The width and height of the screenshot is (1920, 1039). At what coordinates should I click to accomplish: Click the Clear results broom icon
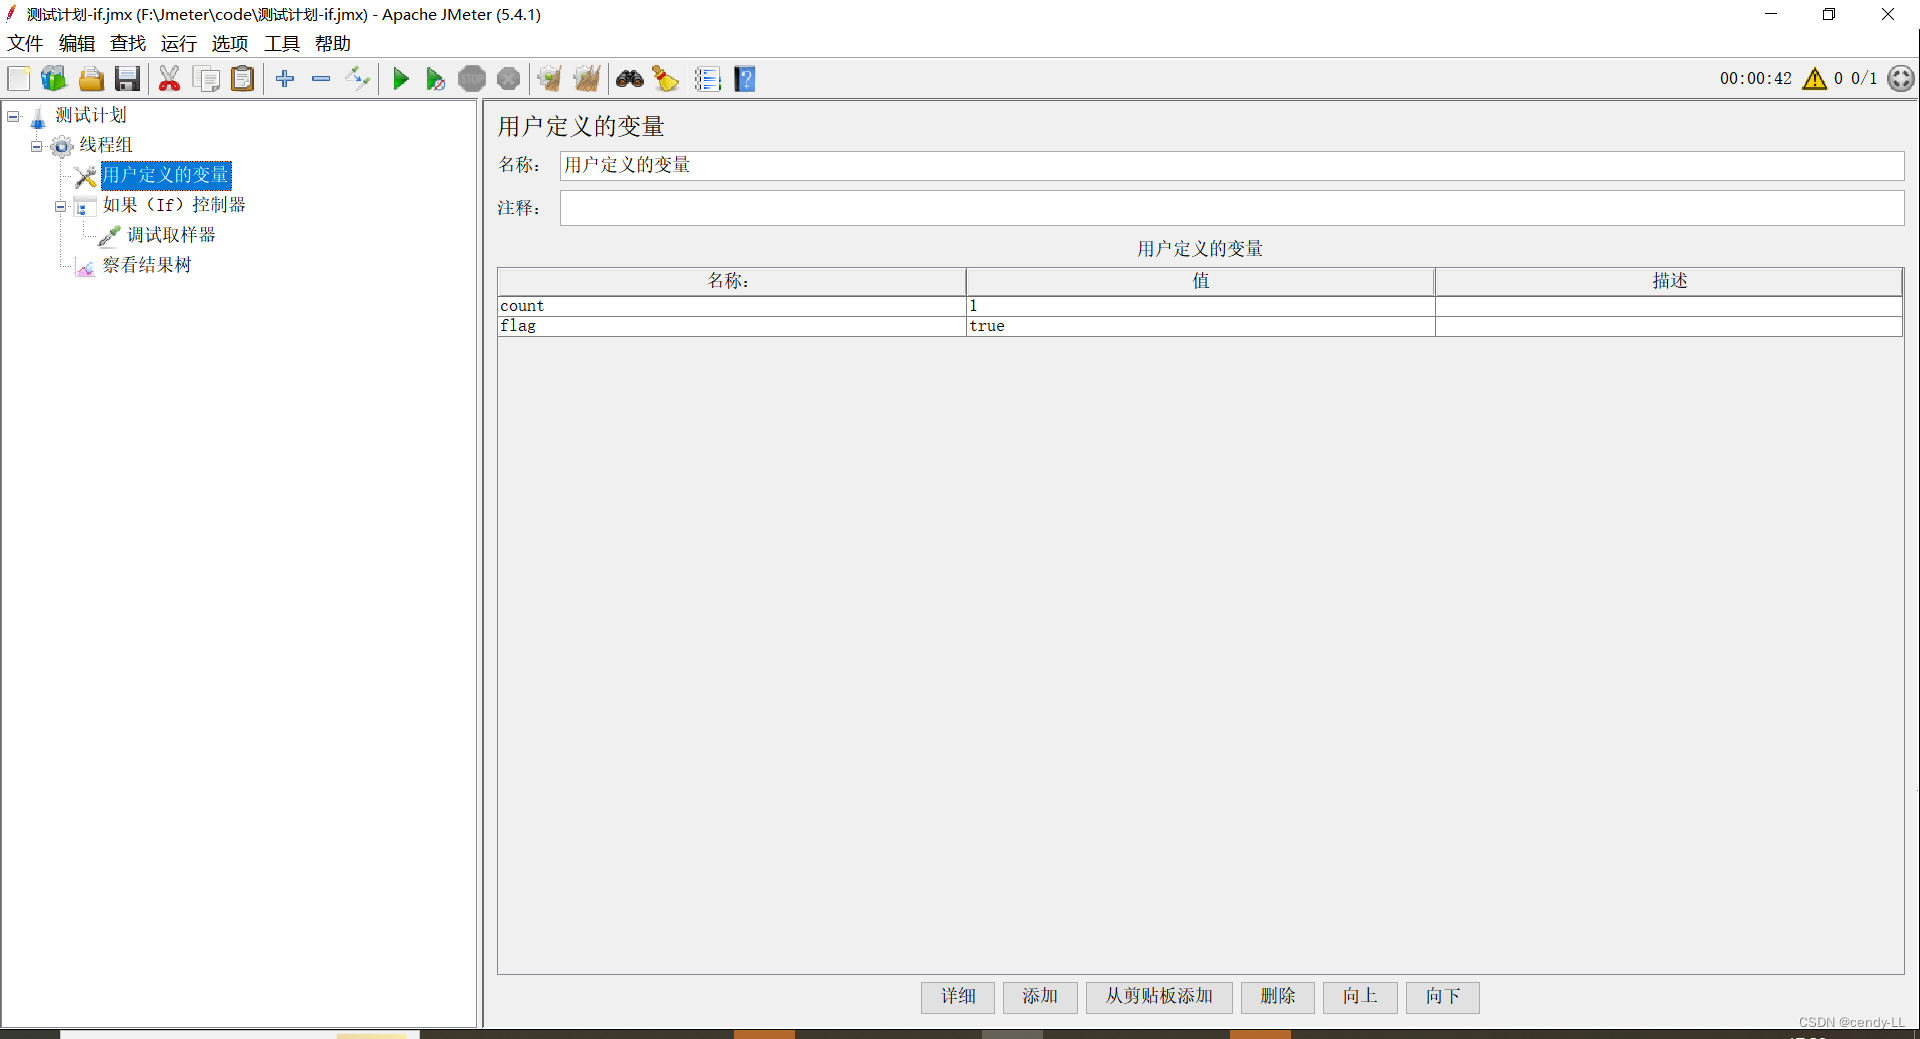click(549, 79)
